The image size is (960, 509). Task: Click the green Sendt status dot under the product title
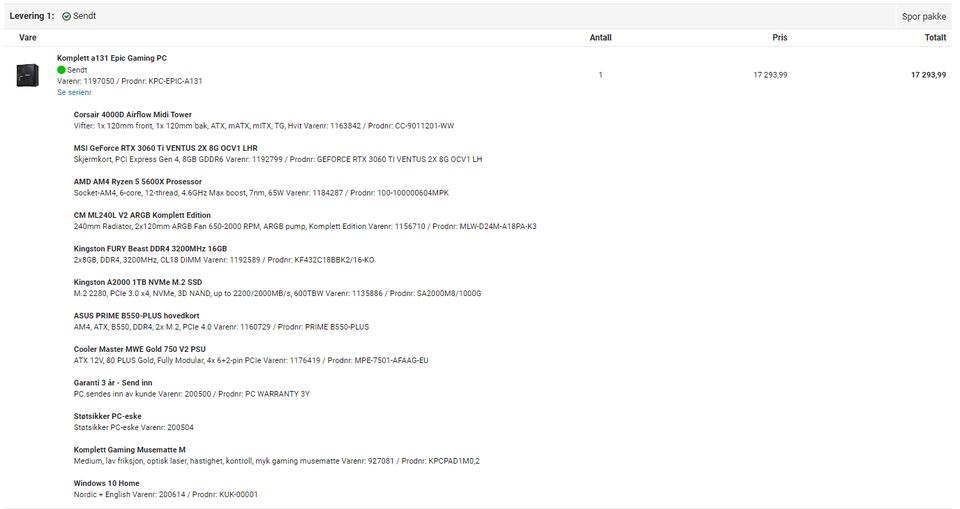tap(61, 70)
